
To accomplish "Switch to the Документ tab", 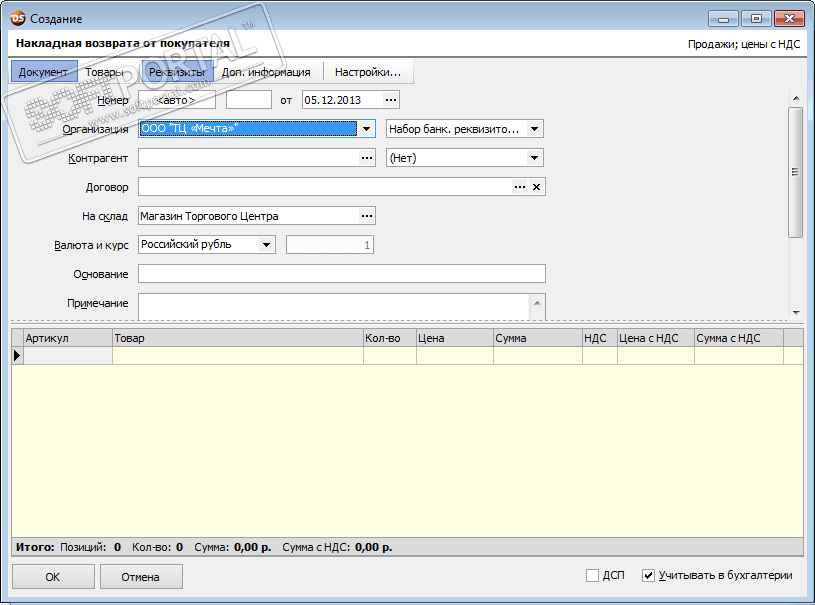I will [x=43, y=72].
